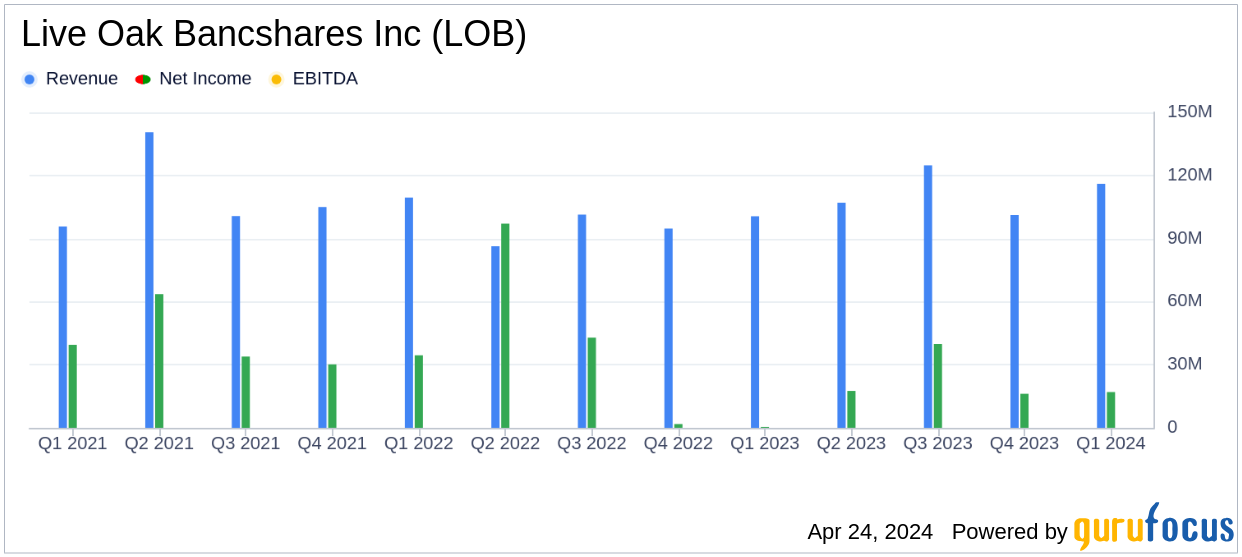Select the Q3 2022 blue revenue bar
The image size is (1242, 557).
point(582,321)
